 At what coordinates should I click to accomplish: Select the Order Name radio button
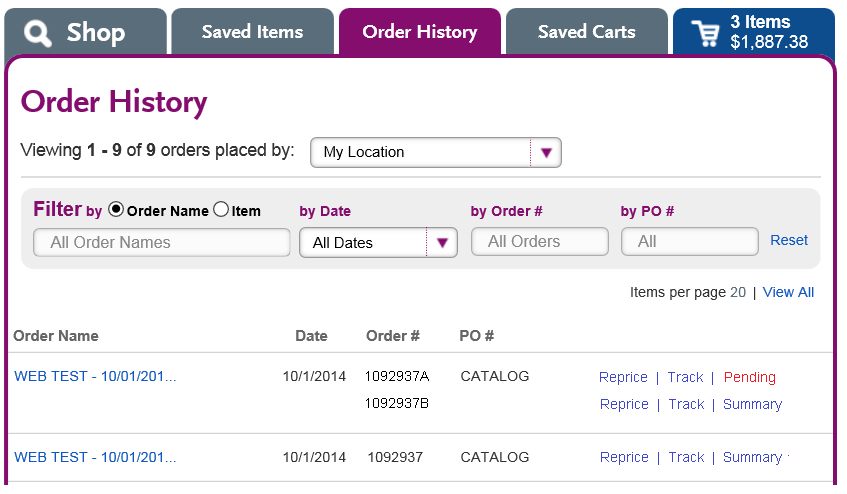point(116,209)
